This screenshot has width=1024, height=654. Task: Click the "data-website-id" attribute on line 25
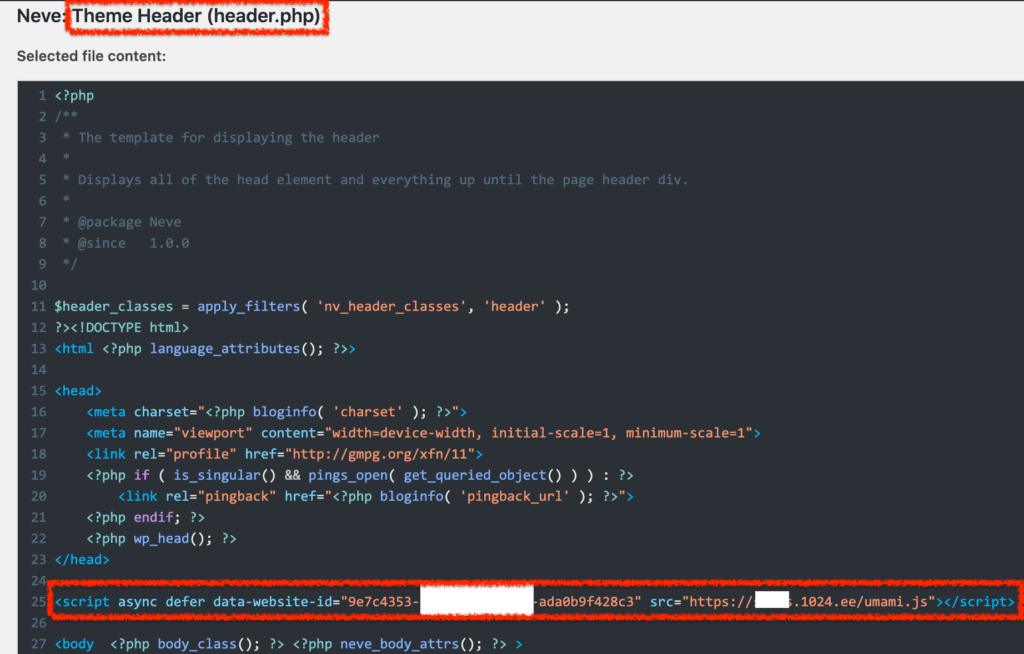[272, 602]
